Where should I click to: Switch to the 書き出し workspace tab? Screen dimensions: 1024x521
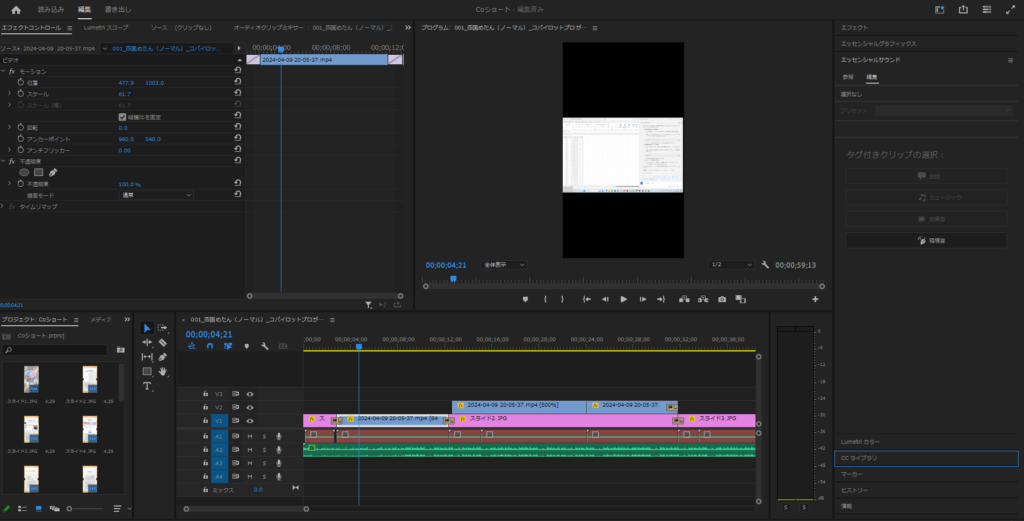pyautogui.click(x=116, y=9)
